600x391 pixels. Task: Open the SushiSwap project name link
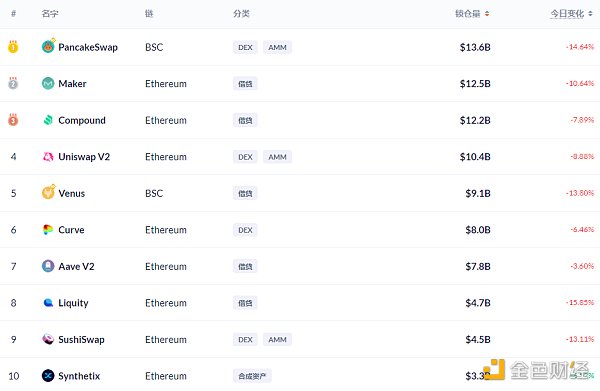[81, 339]
